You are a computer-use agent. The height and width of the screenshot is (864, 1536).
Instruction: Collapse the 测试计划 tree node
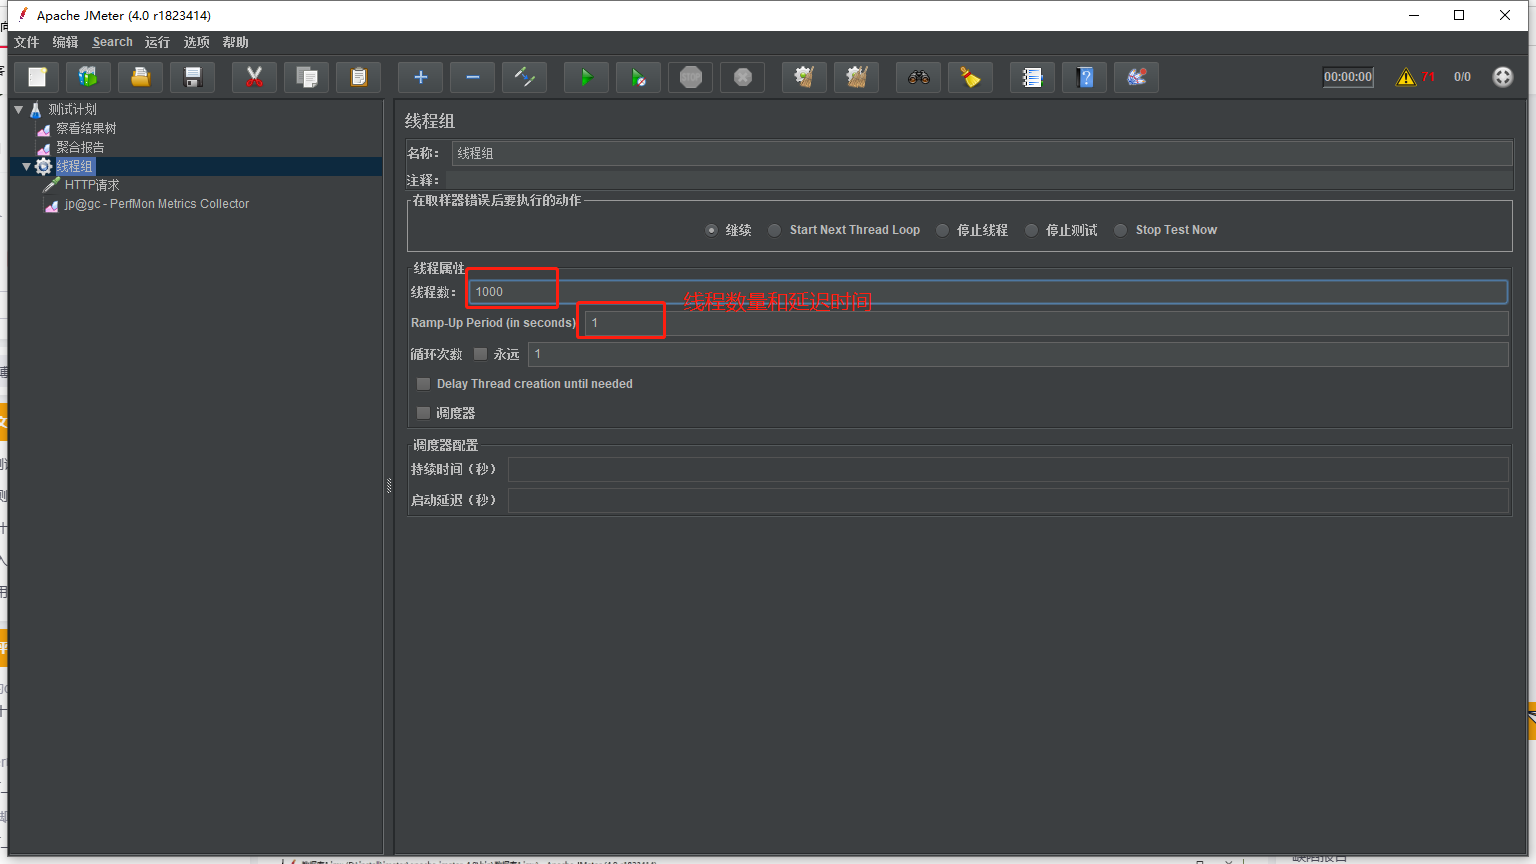point(18,109)
